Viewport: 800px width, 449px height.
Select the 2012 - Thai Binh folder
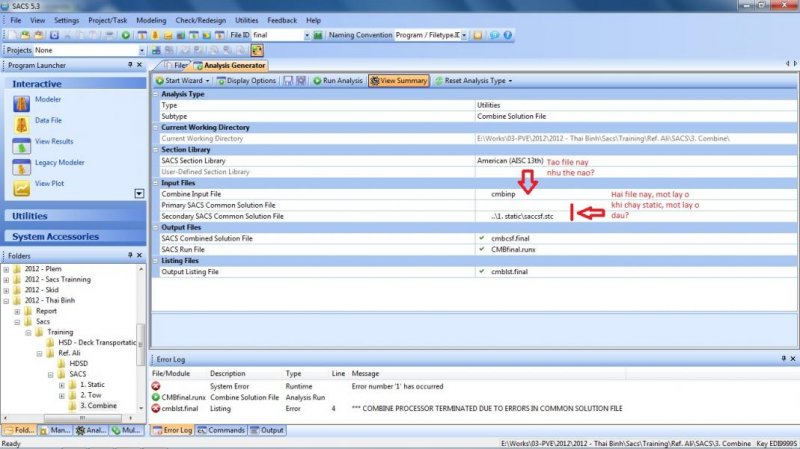pyautogui.click(x=49, y=300)
